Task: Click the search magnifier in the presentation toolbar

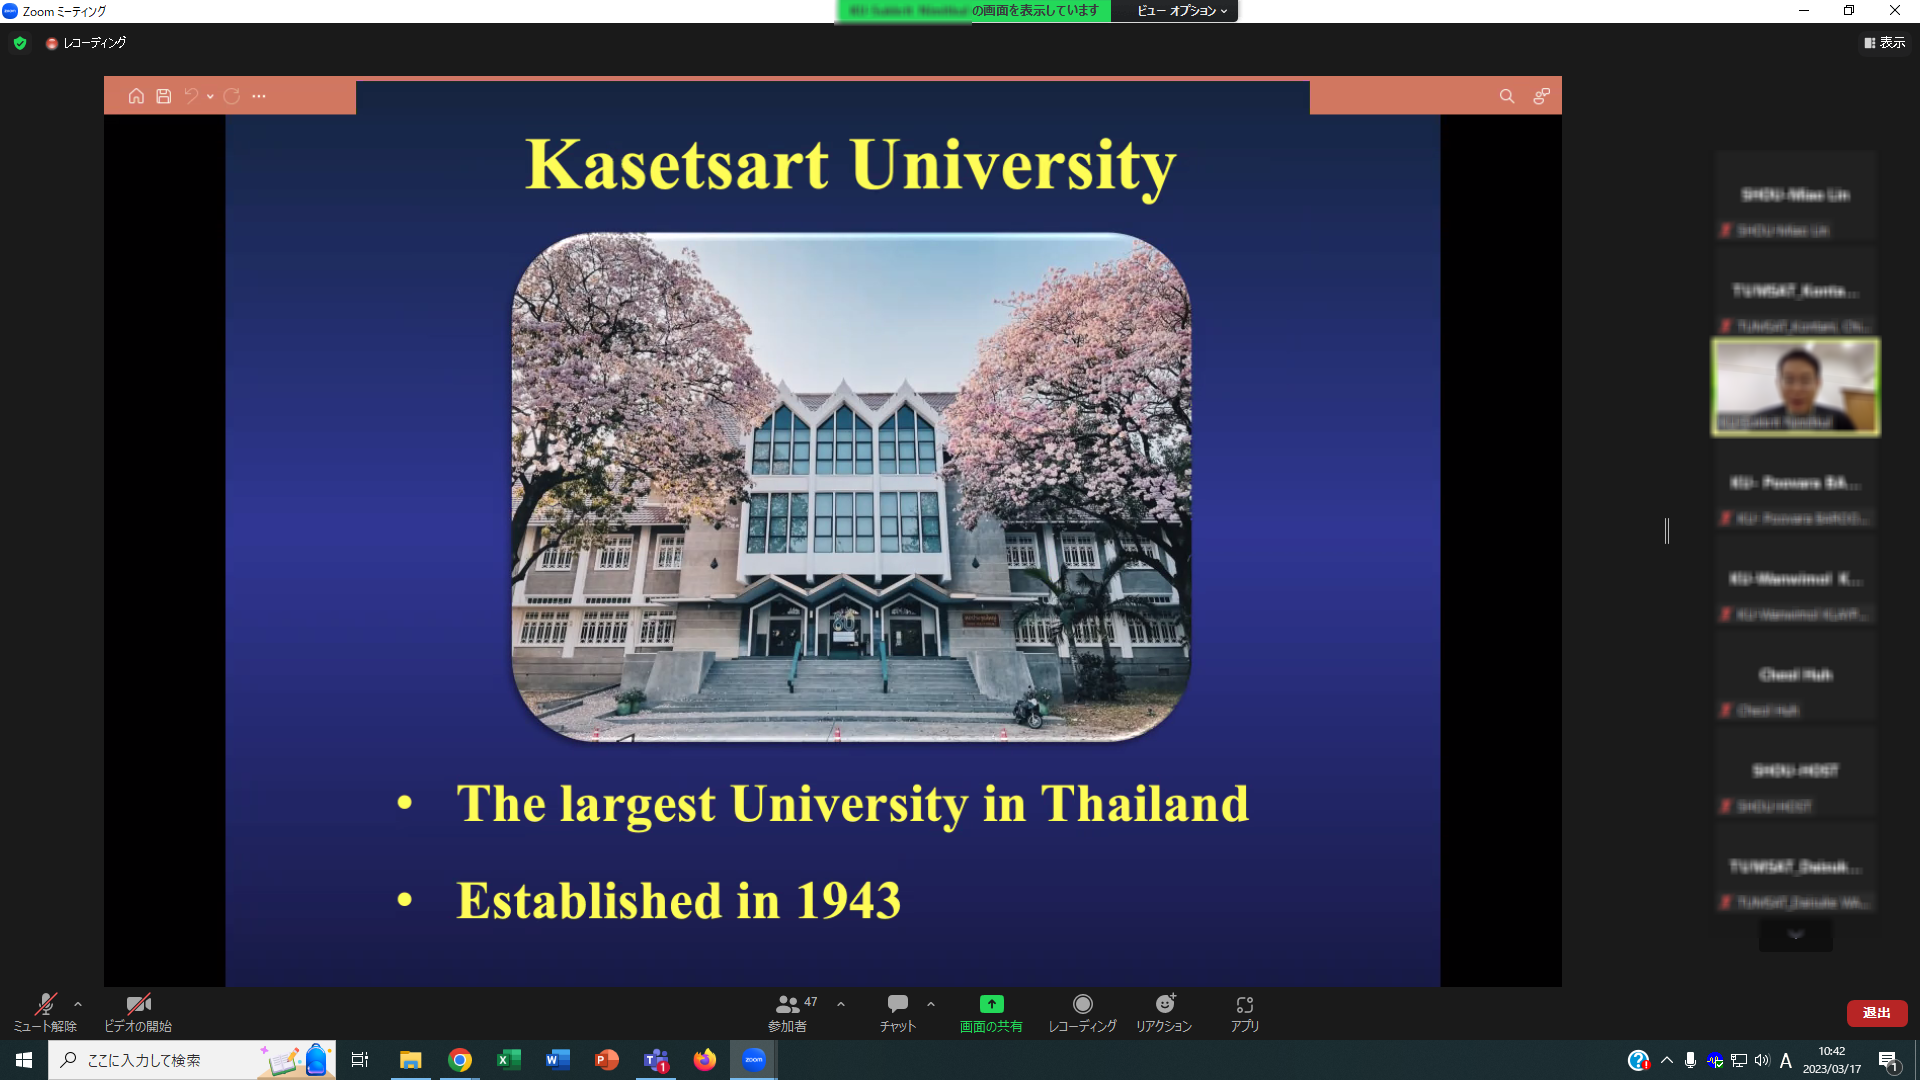Action: [x=1507, y=96]
